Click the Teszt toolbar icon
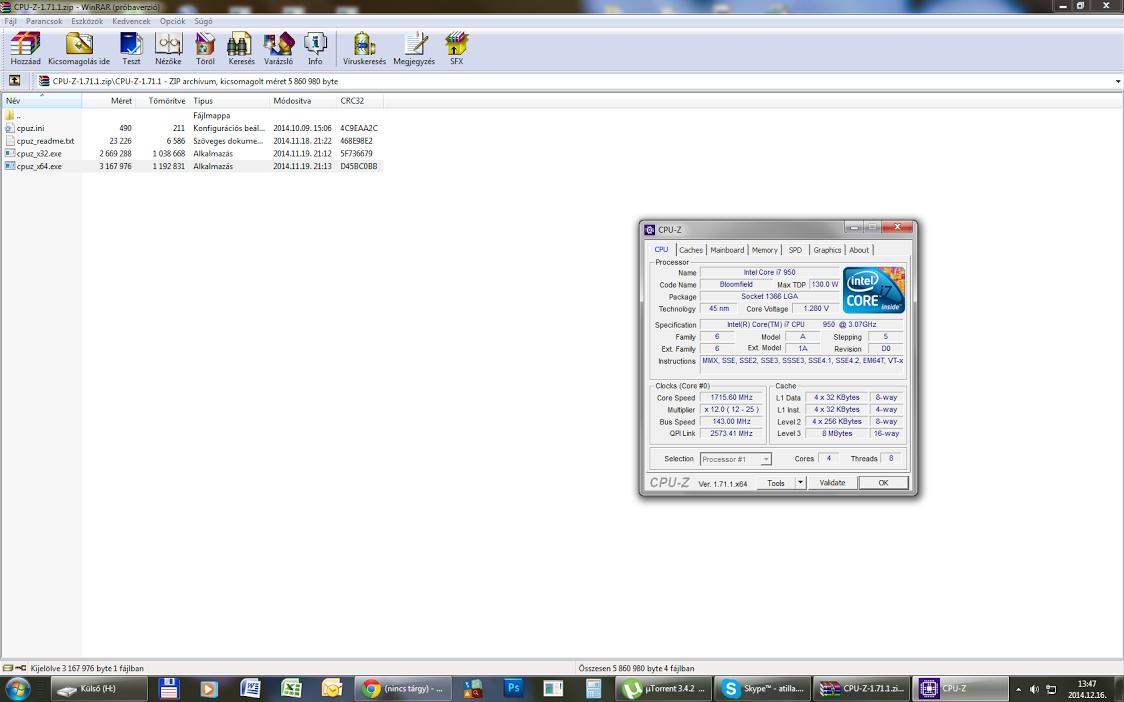 (131, 48)
